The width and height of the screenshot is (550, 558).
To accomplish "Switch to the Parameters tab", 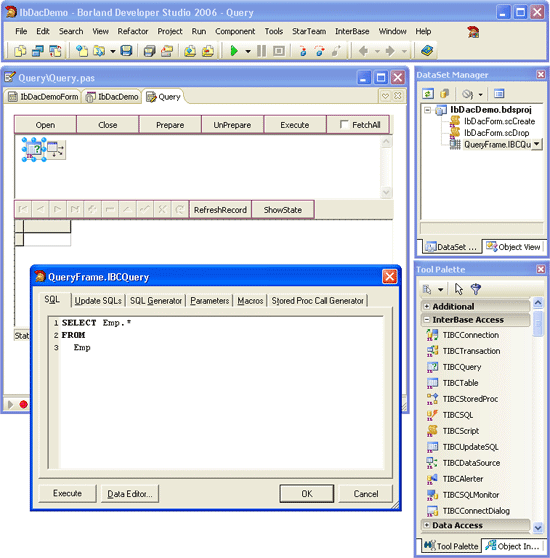I will click(210, 301).
